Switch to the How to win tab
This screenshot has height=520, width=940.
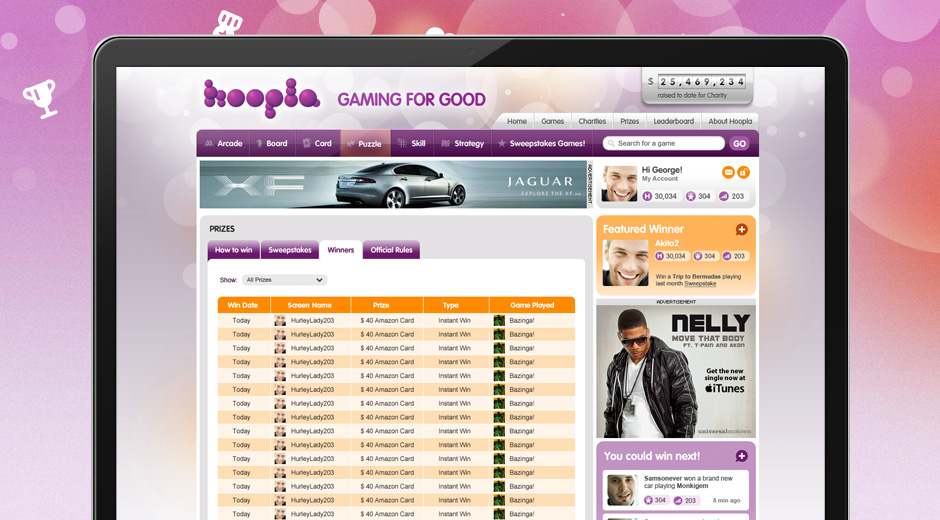(234, 250)
